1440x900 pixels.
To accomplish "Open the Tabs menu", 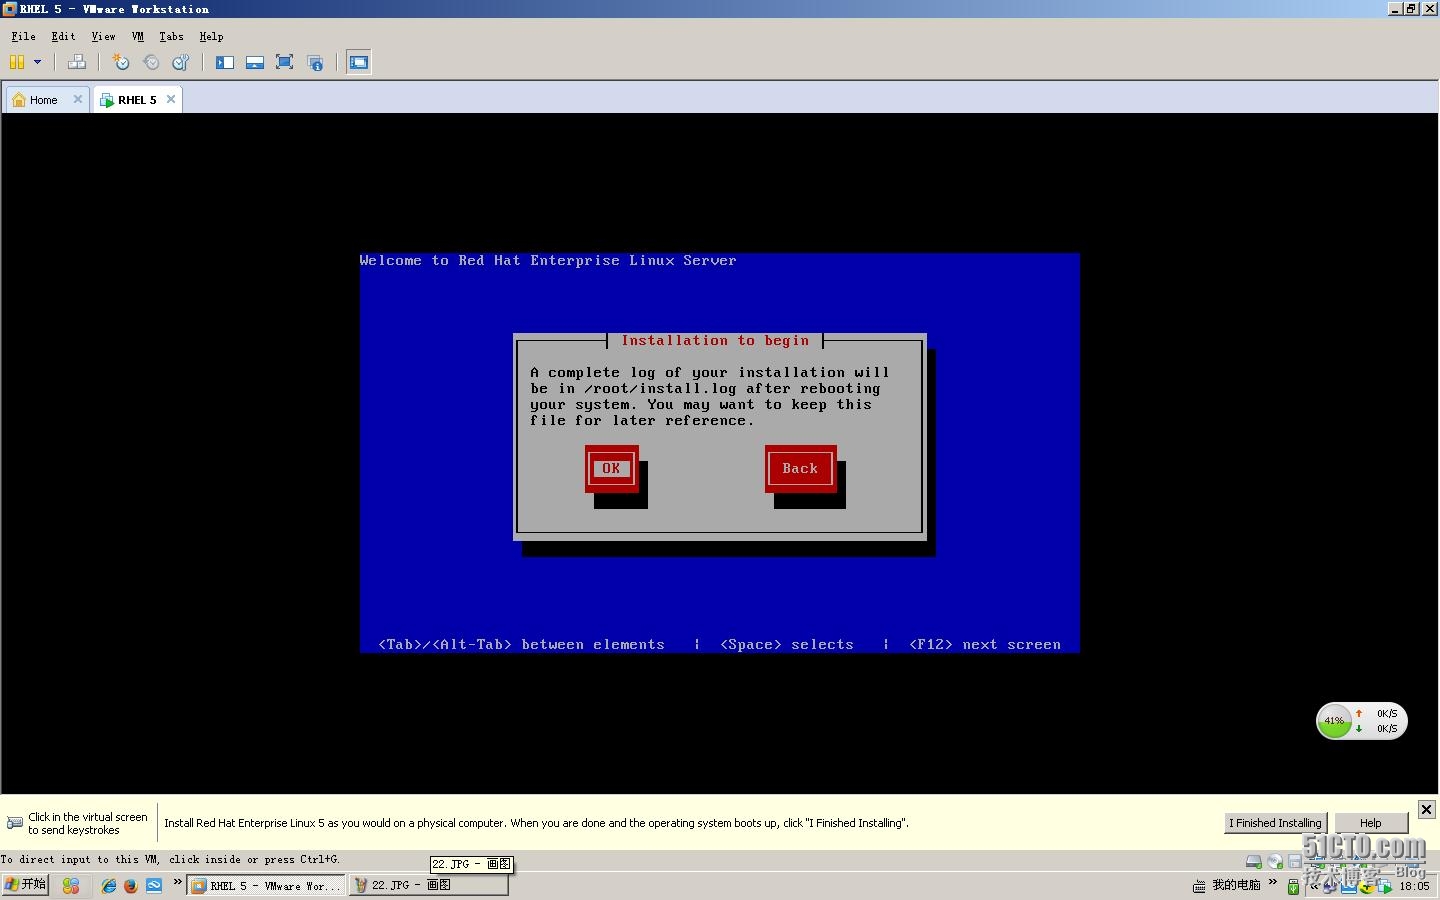I will (x=171, y=36).
